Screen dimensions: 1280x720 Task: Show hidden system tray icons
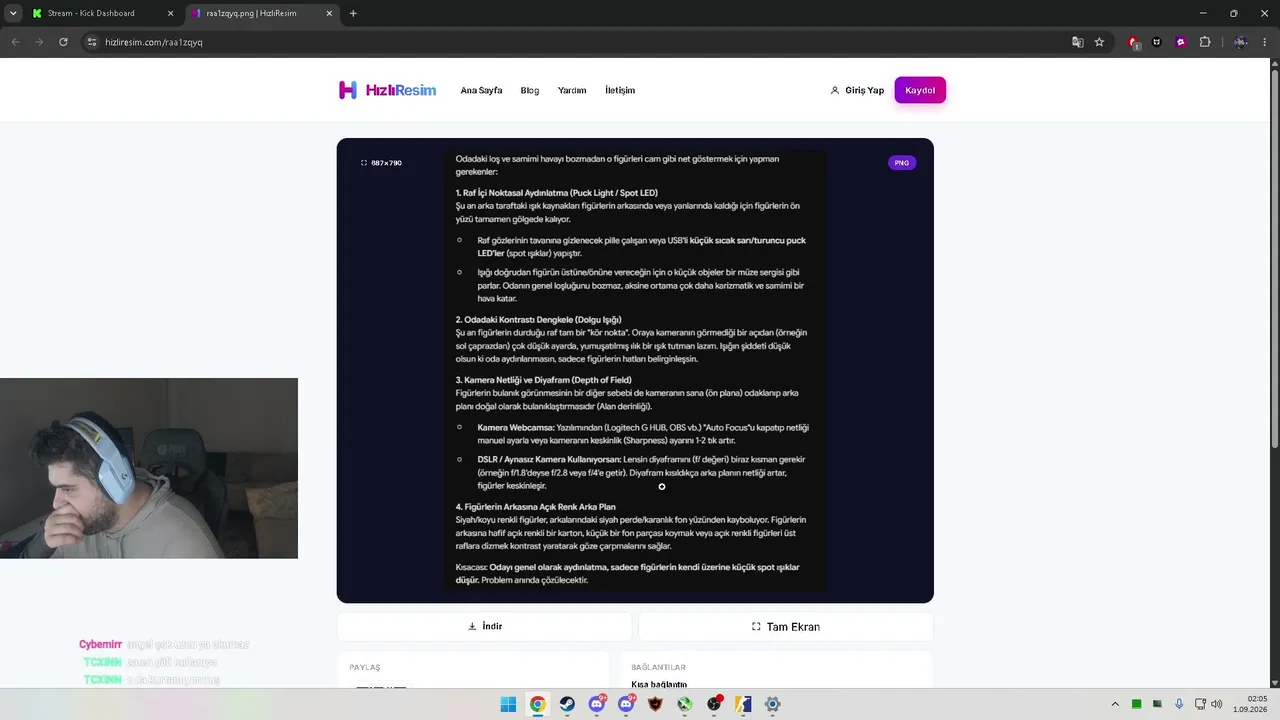click(1115, 704)
